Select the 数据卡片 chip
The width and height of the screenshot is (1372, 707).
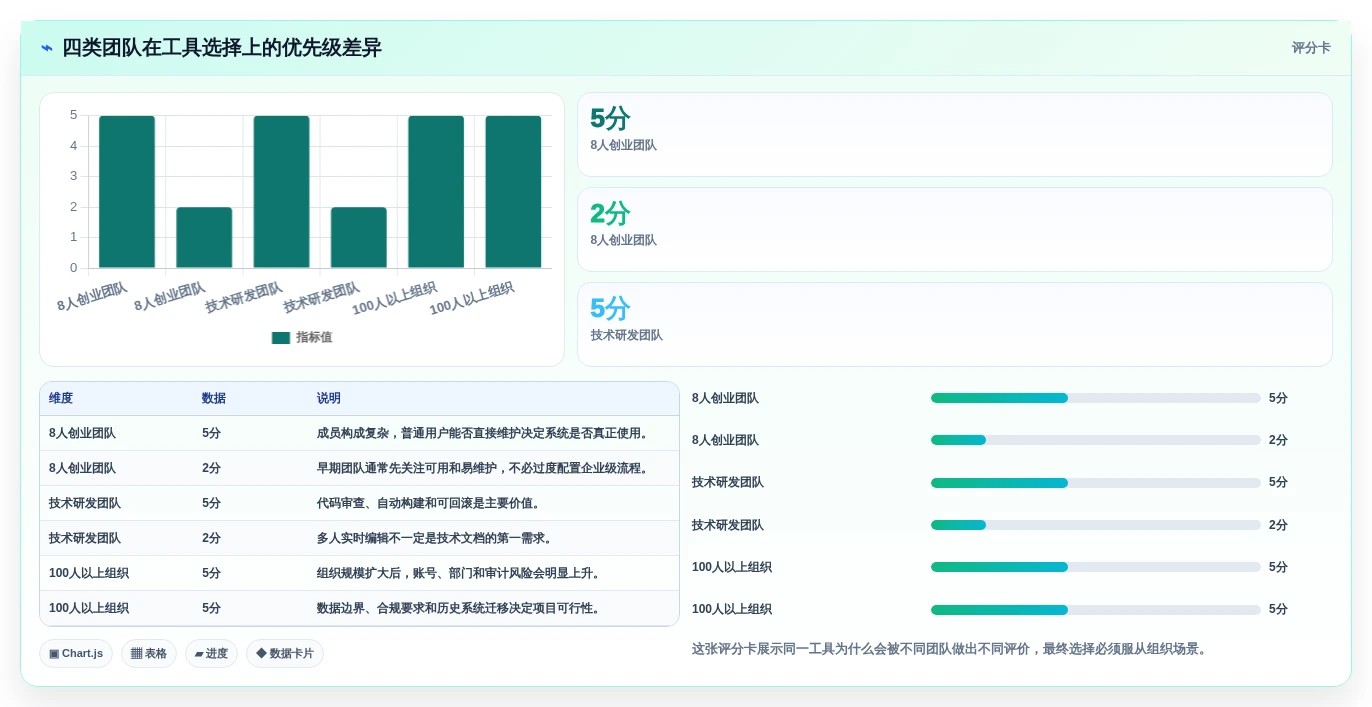tap(285, 654)
